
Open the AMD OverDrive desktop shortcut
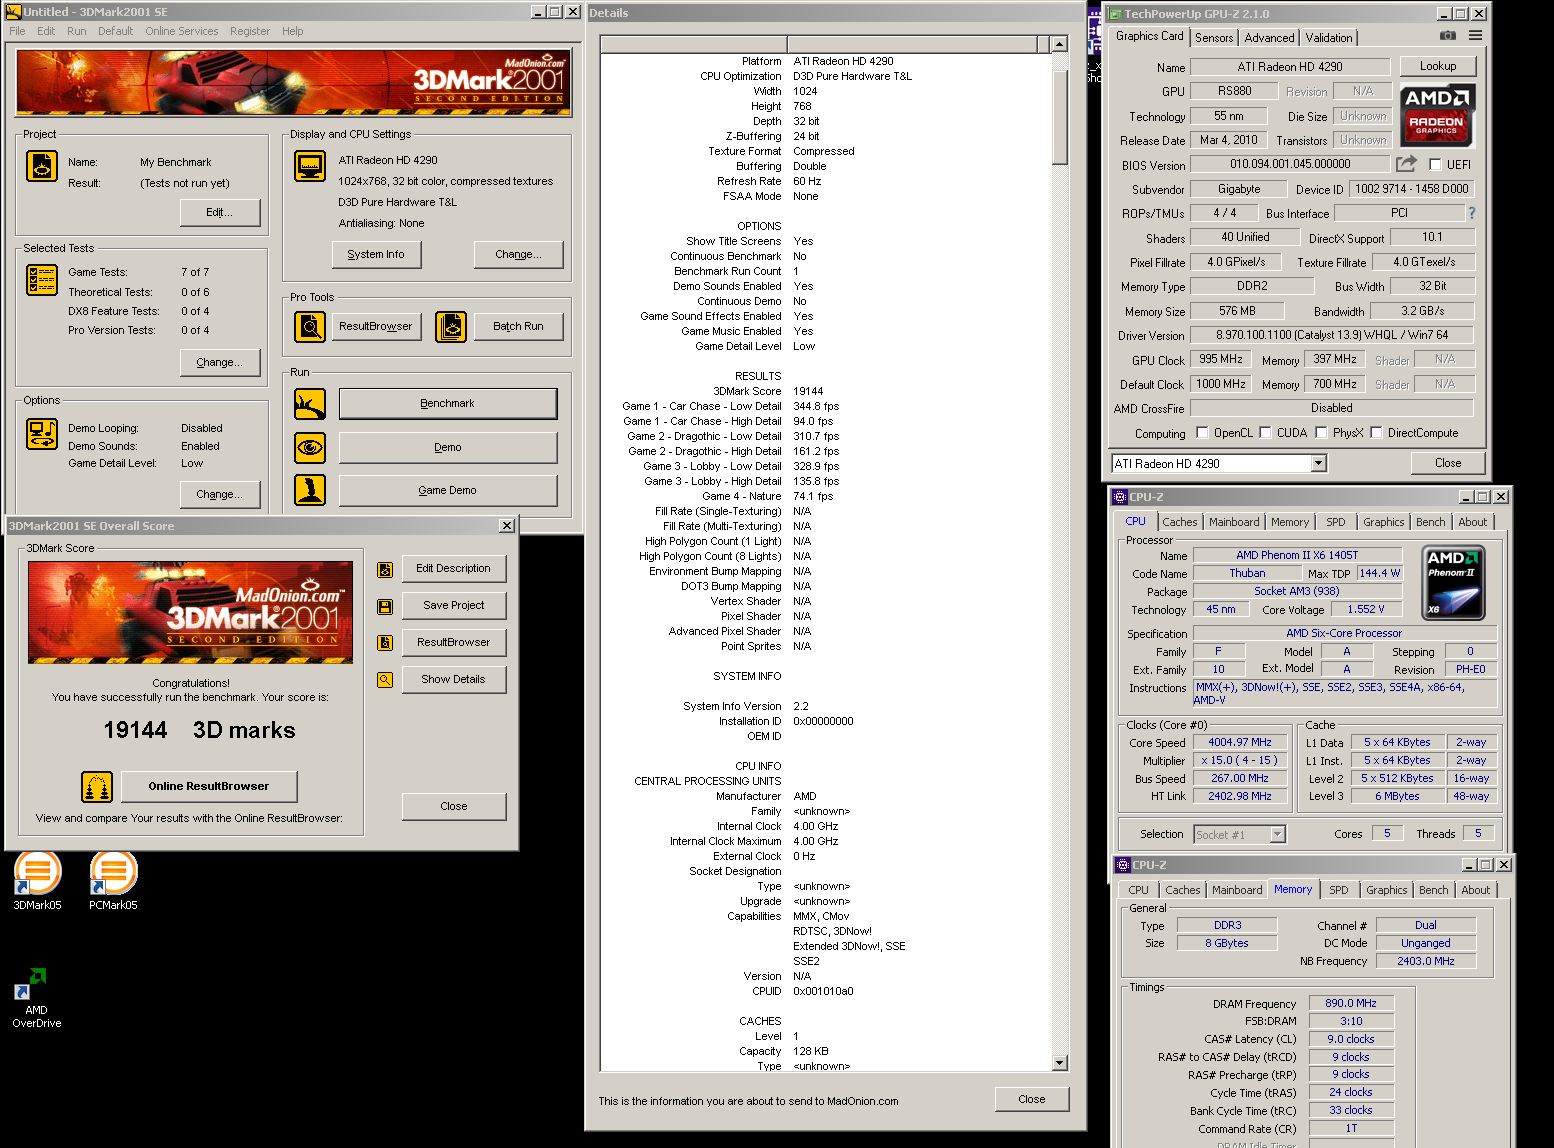[x=37, y=998]
